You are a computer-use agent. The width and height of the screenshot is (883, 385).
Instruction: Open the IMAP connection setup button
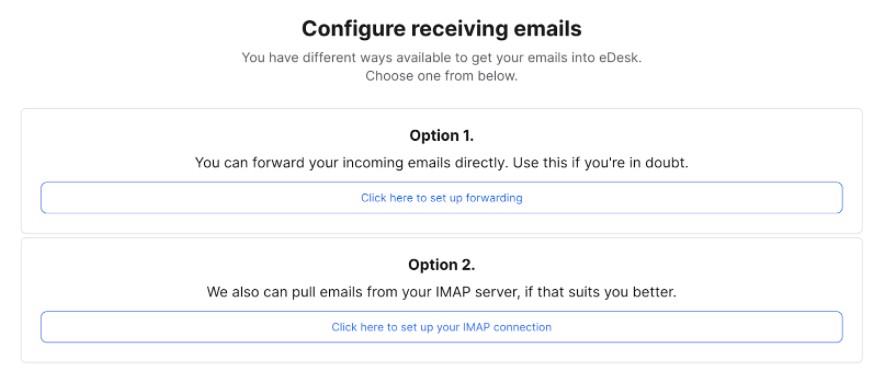click(x=442, y=327)
